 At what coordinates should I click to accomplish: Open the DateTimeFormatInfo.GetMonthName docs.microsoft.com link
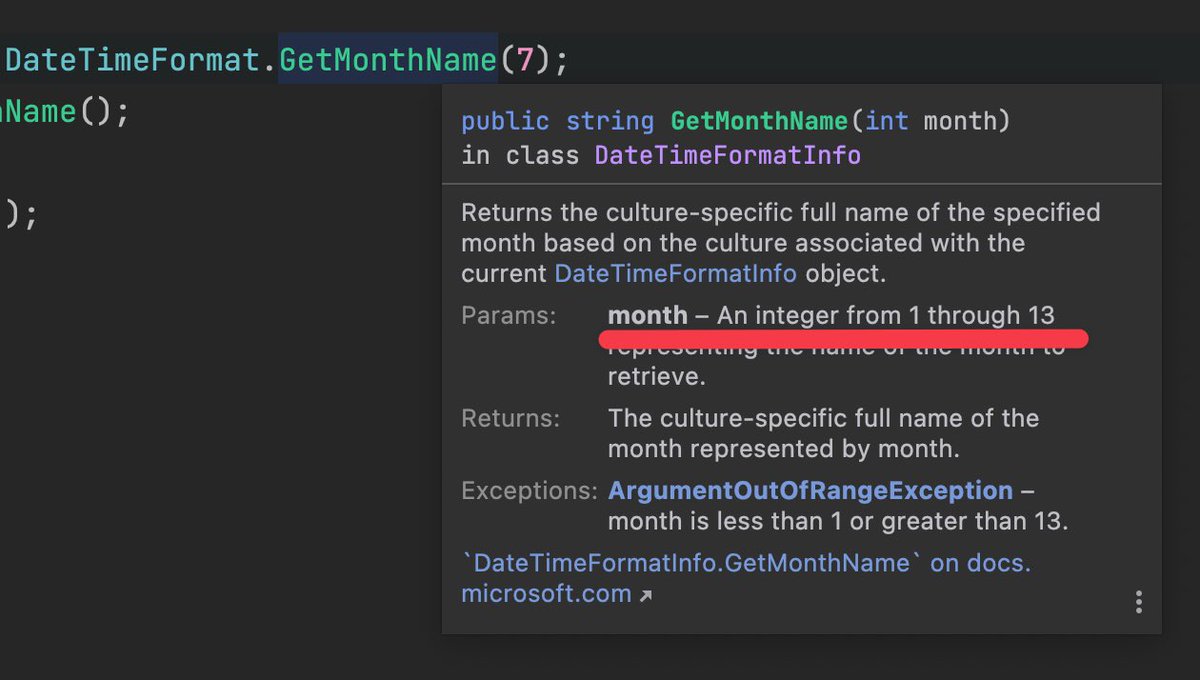tap(745, 578)
